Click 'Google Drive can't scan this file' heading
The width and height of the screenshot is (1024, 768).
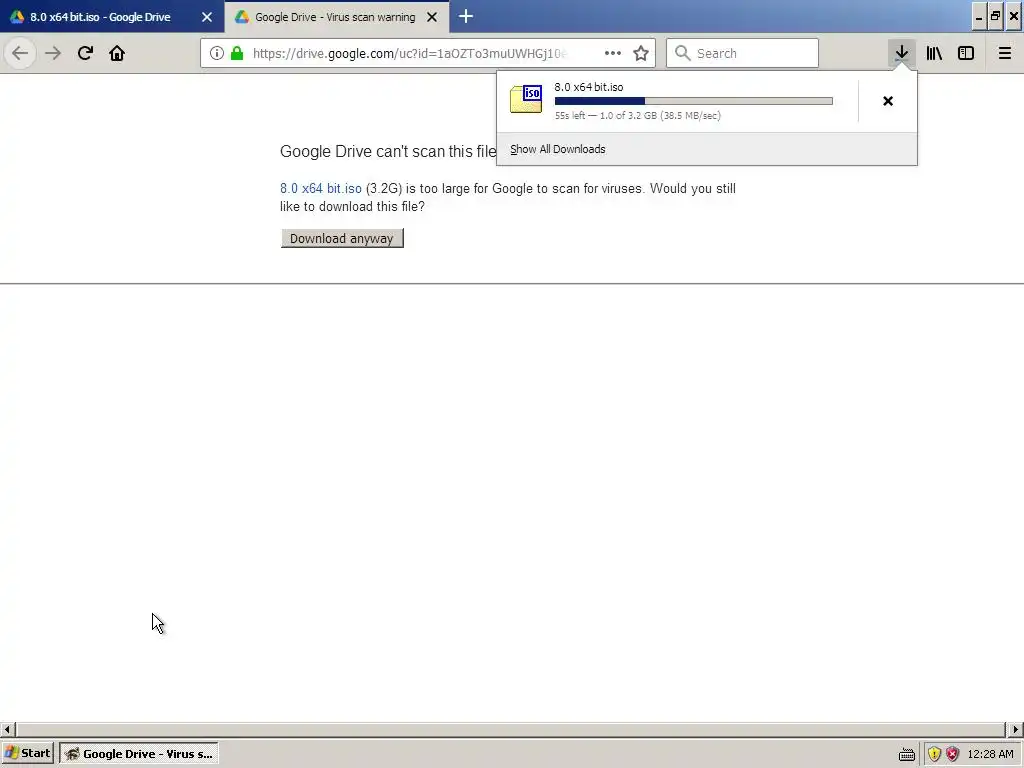[388, 152]
